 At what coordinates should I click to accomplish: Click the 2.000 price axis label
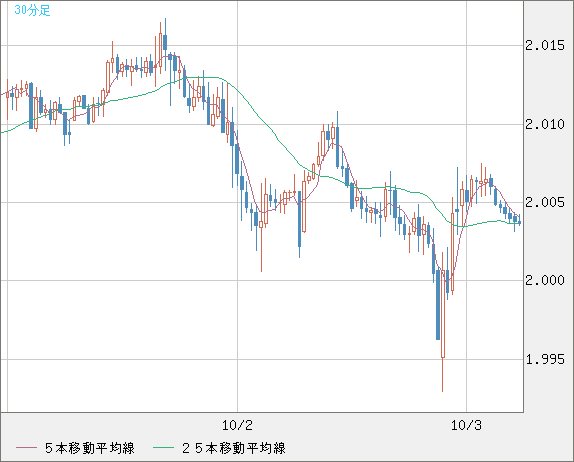(x=545, y=281)
